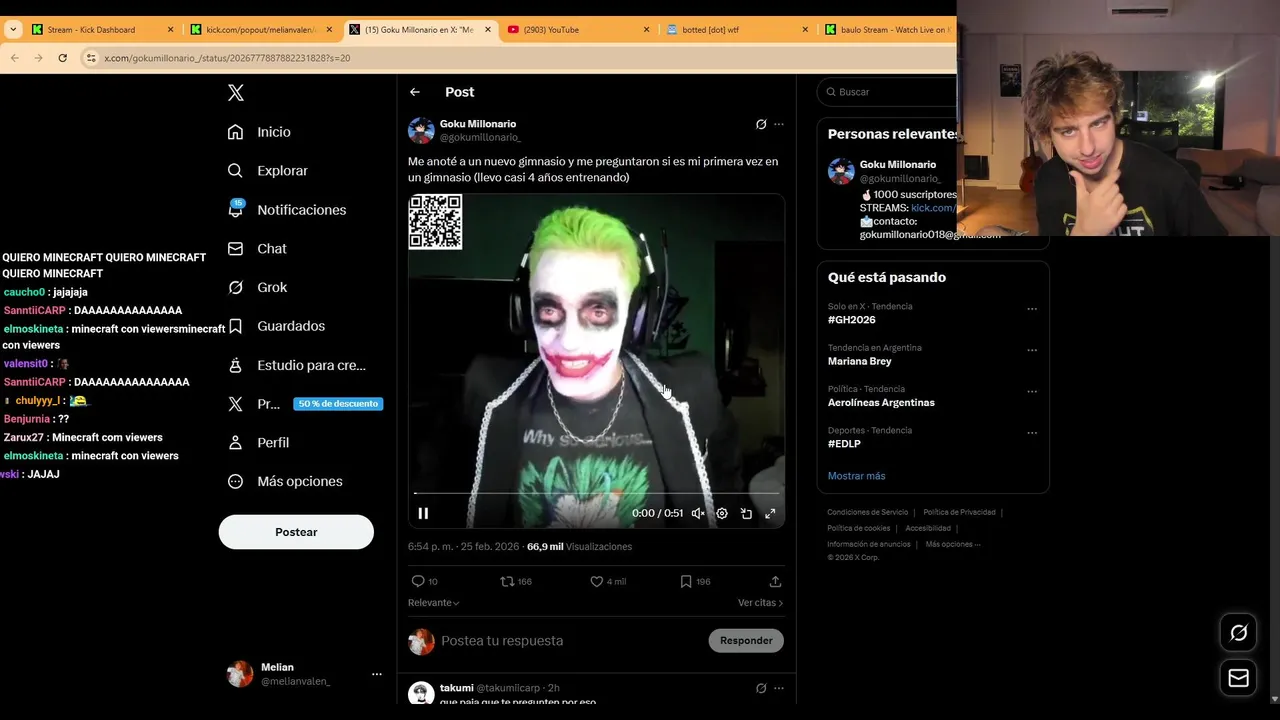The image size is (1280, 720).
Task: Switch to botted [dot] wtf tab
Action: coord(736,30)
